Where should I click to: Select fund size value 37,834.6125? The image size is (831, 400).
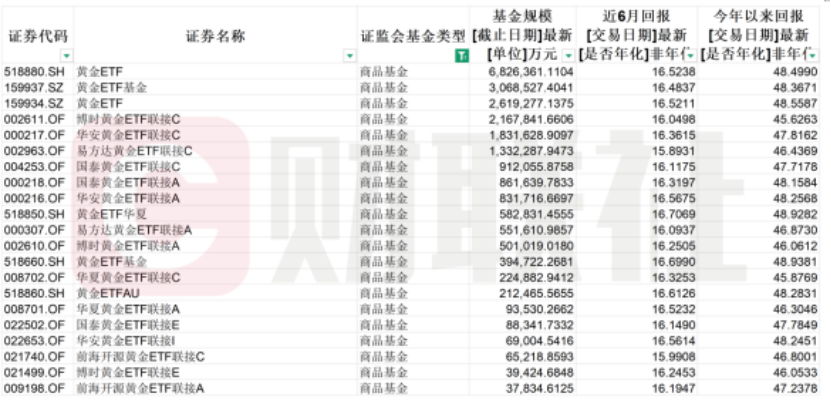point(540,388)
